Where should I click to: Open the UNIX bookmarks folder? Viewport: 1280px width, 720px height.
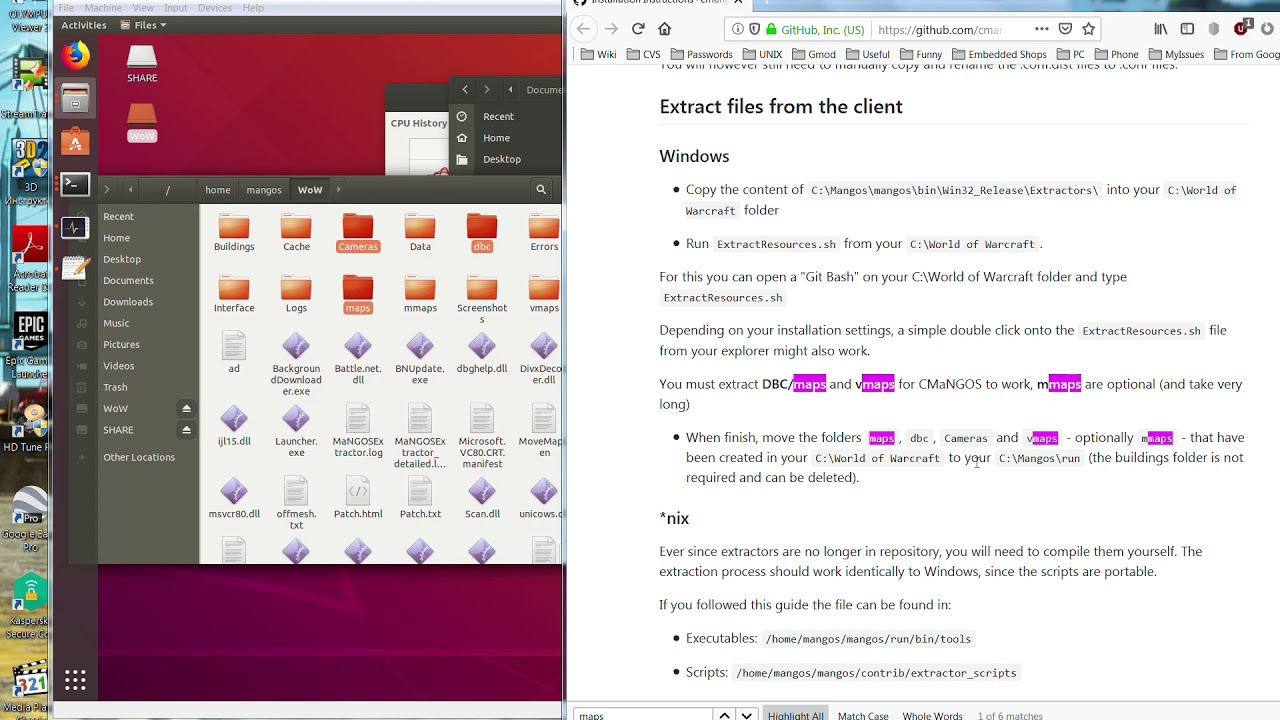[762, 54]
